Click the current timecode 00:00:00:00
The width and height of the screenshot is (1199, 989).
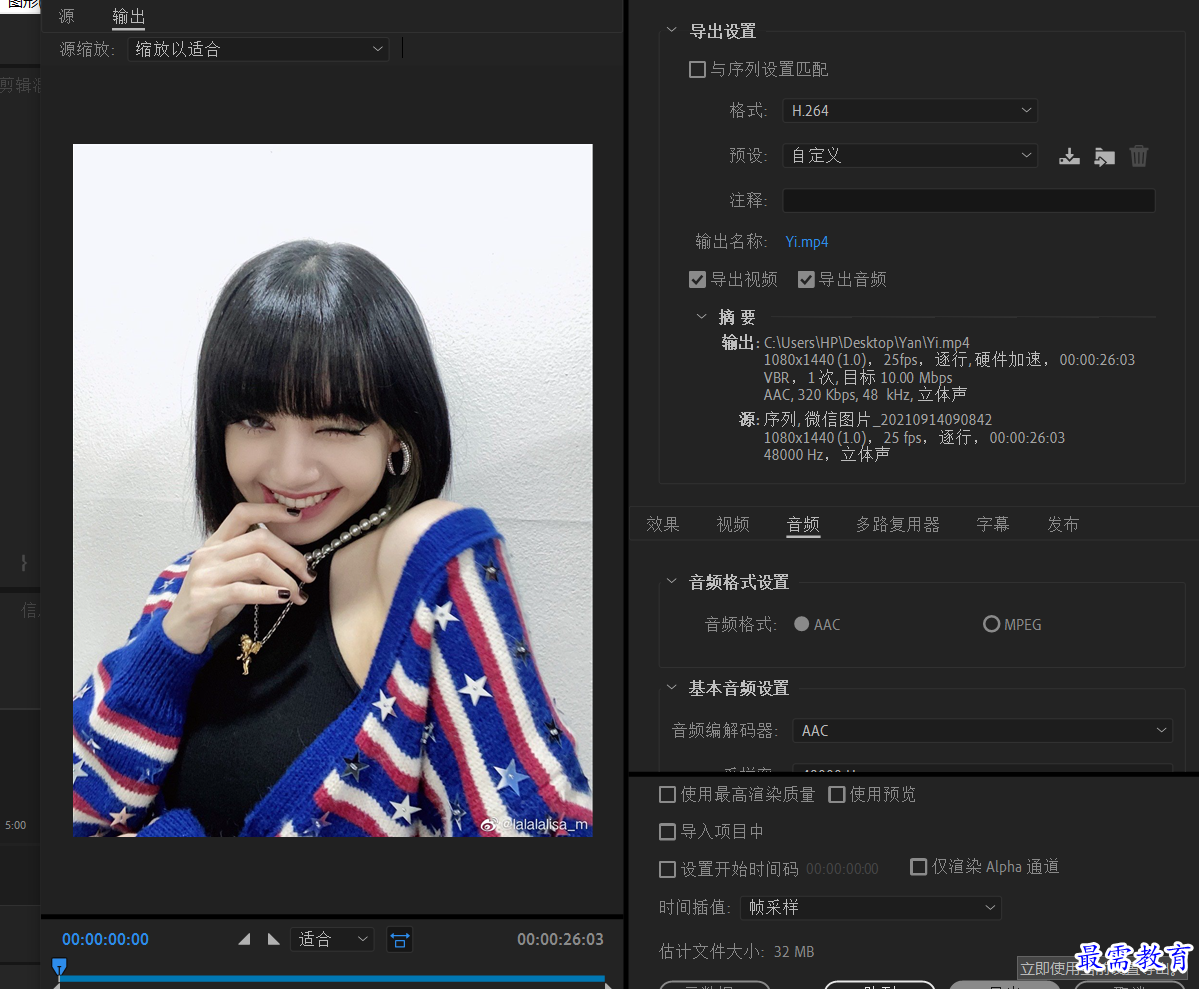(106, 939)
